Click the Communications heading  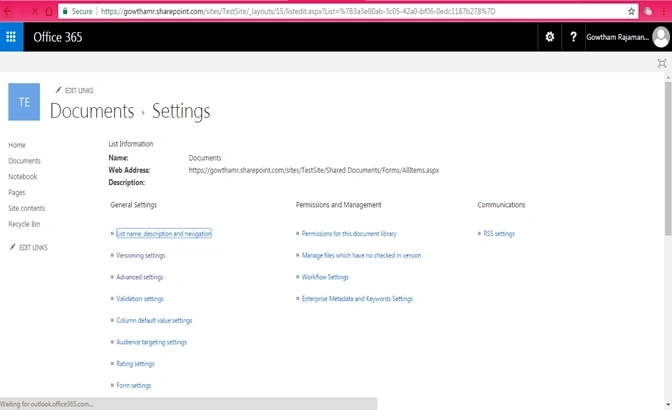tap(501, 205)
